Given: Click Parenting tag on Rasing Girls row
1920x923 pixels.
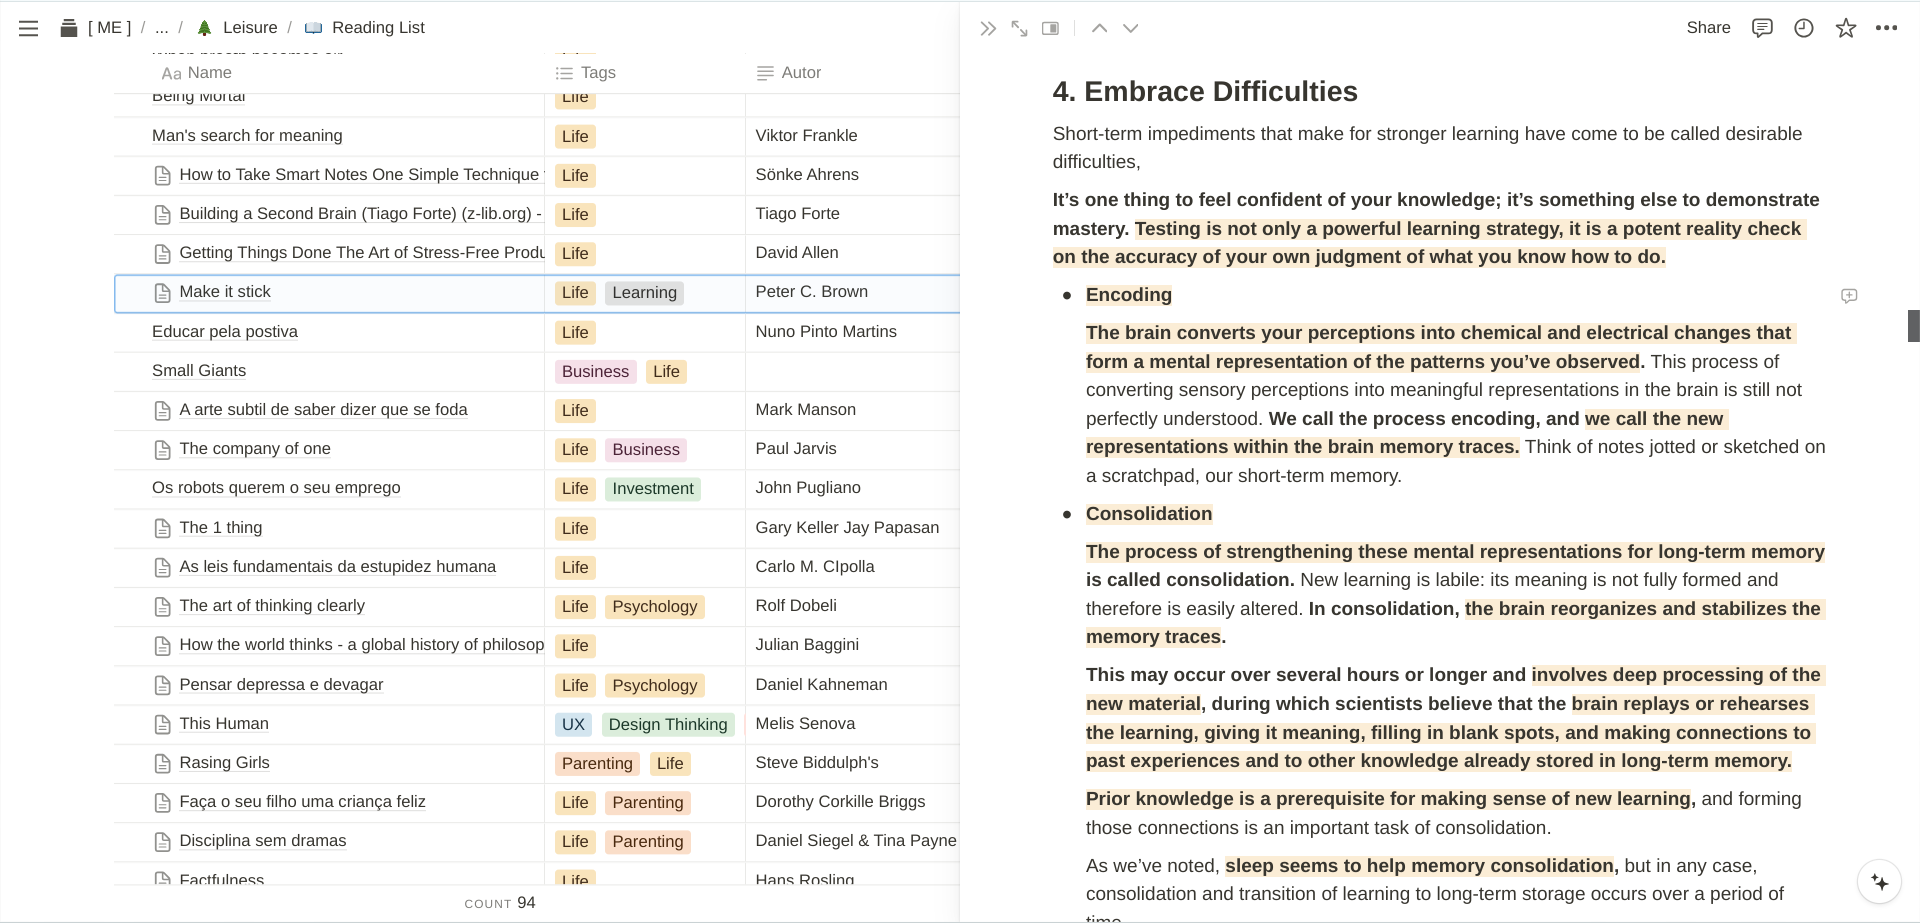Looking at the screenshot, I should [x=597, y=764].
